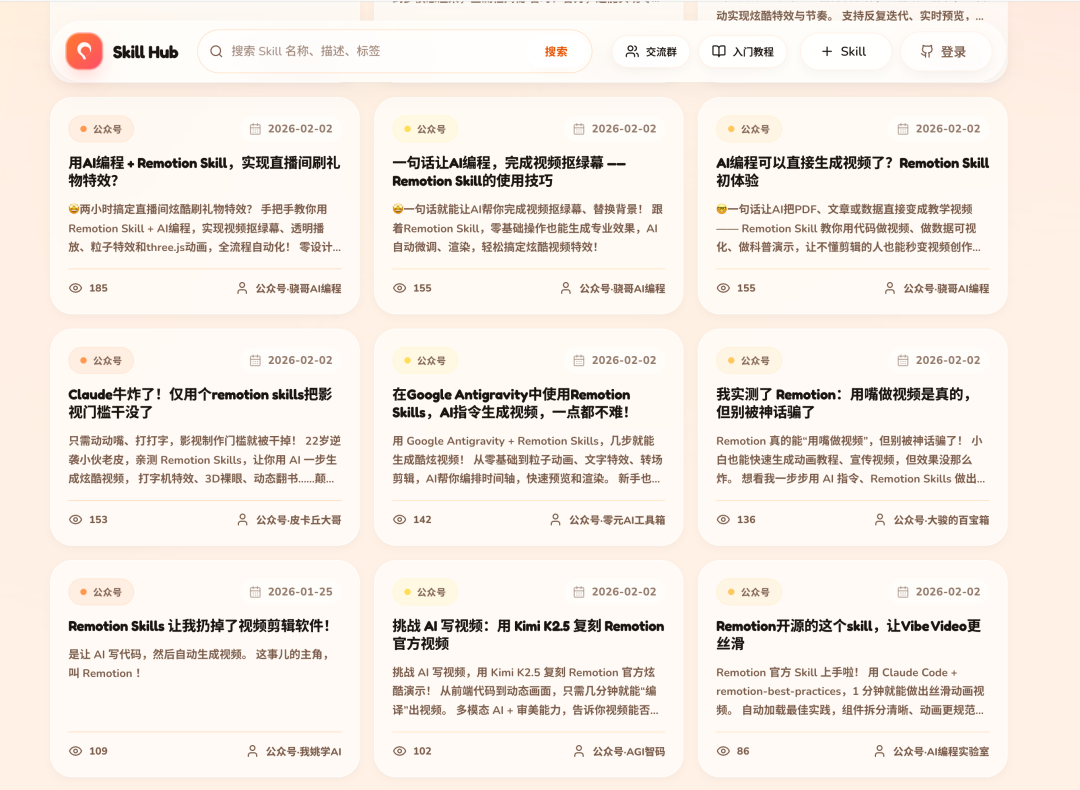
Task: Select 公众号 tag on Kimi K2.5 card
Action: 425,592
